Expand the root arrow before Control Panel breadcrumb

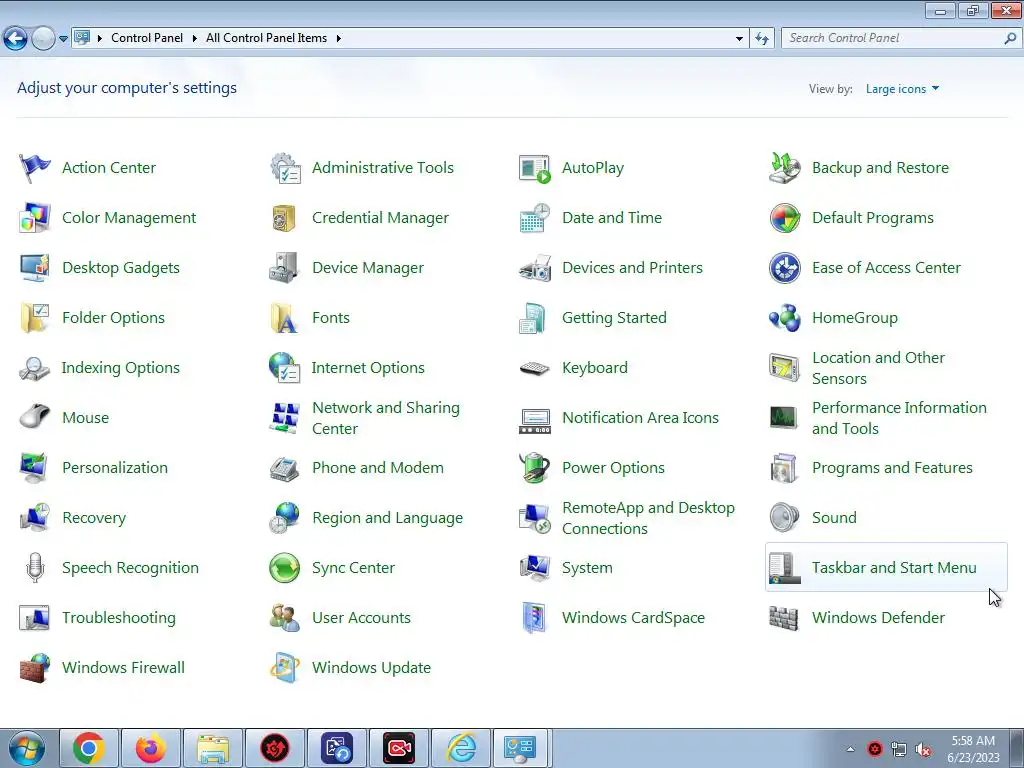pyautogui.click(x=100, y=39)
